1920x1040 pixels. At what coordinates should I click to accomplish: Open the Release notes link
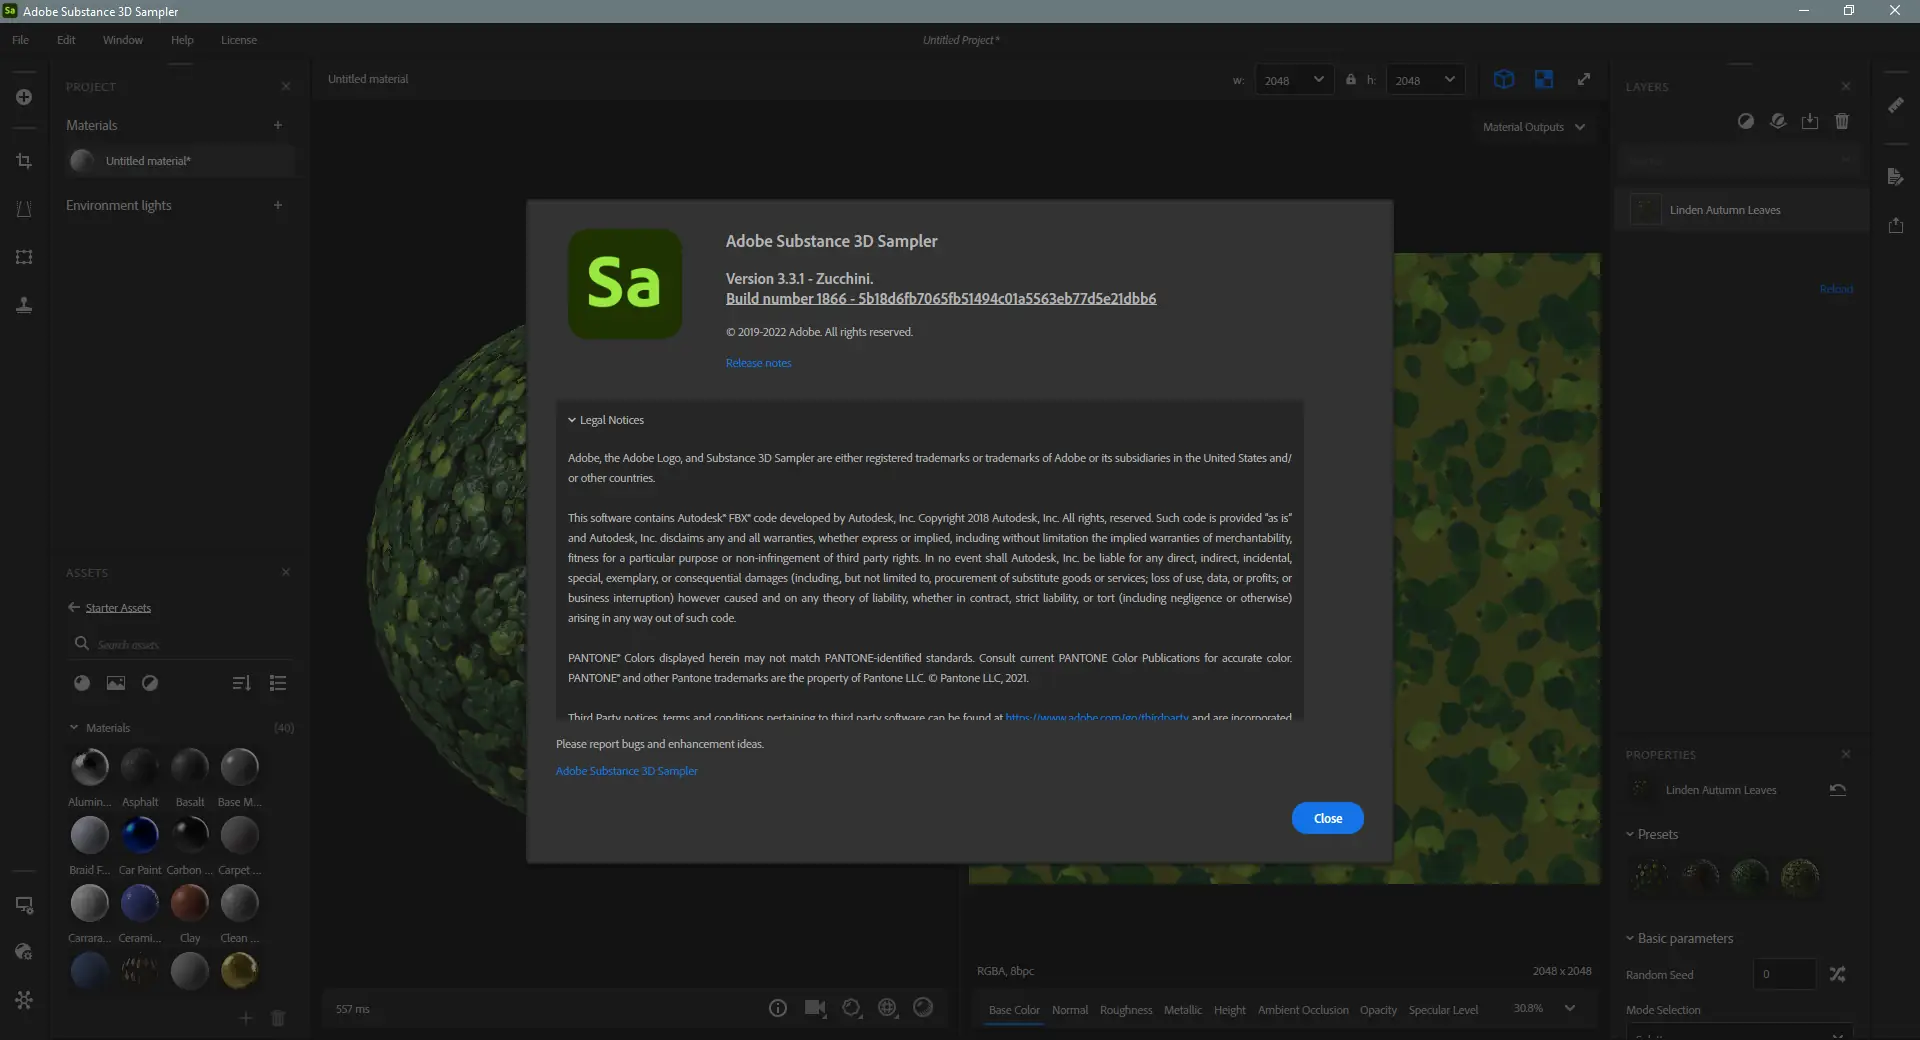[x=759, y=363]
